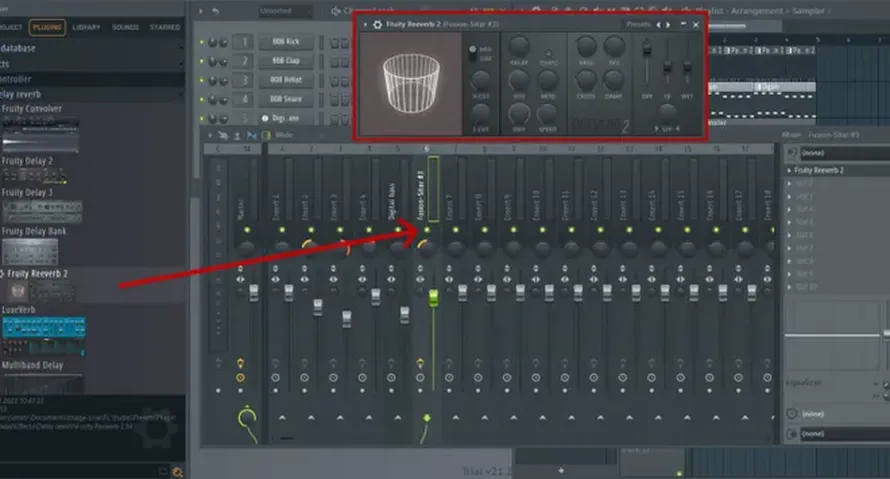This screenshot has width=890, height=479.
Task: Open the 808 Clap channel button
Action: tap(286, 61)
